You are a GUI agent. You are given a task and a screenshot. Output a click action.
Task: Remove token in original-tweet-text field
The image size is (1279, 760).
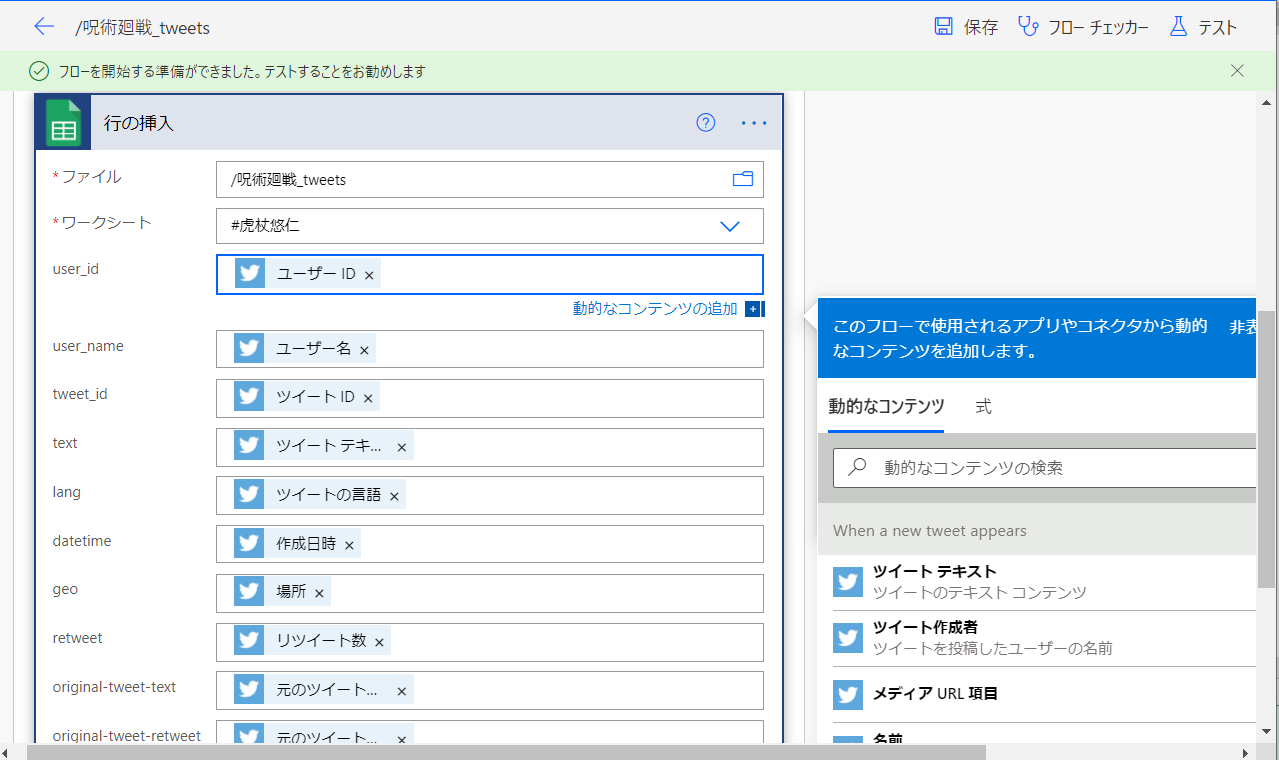coord(402,691)
